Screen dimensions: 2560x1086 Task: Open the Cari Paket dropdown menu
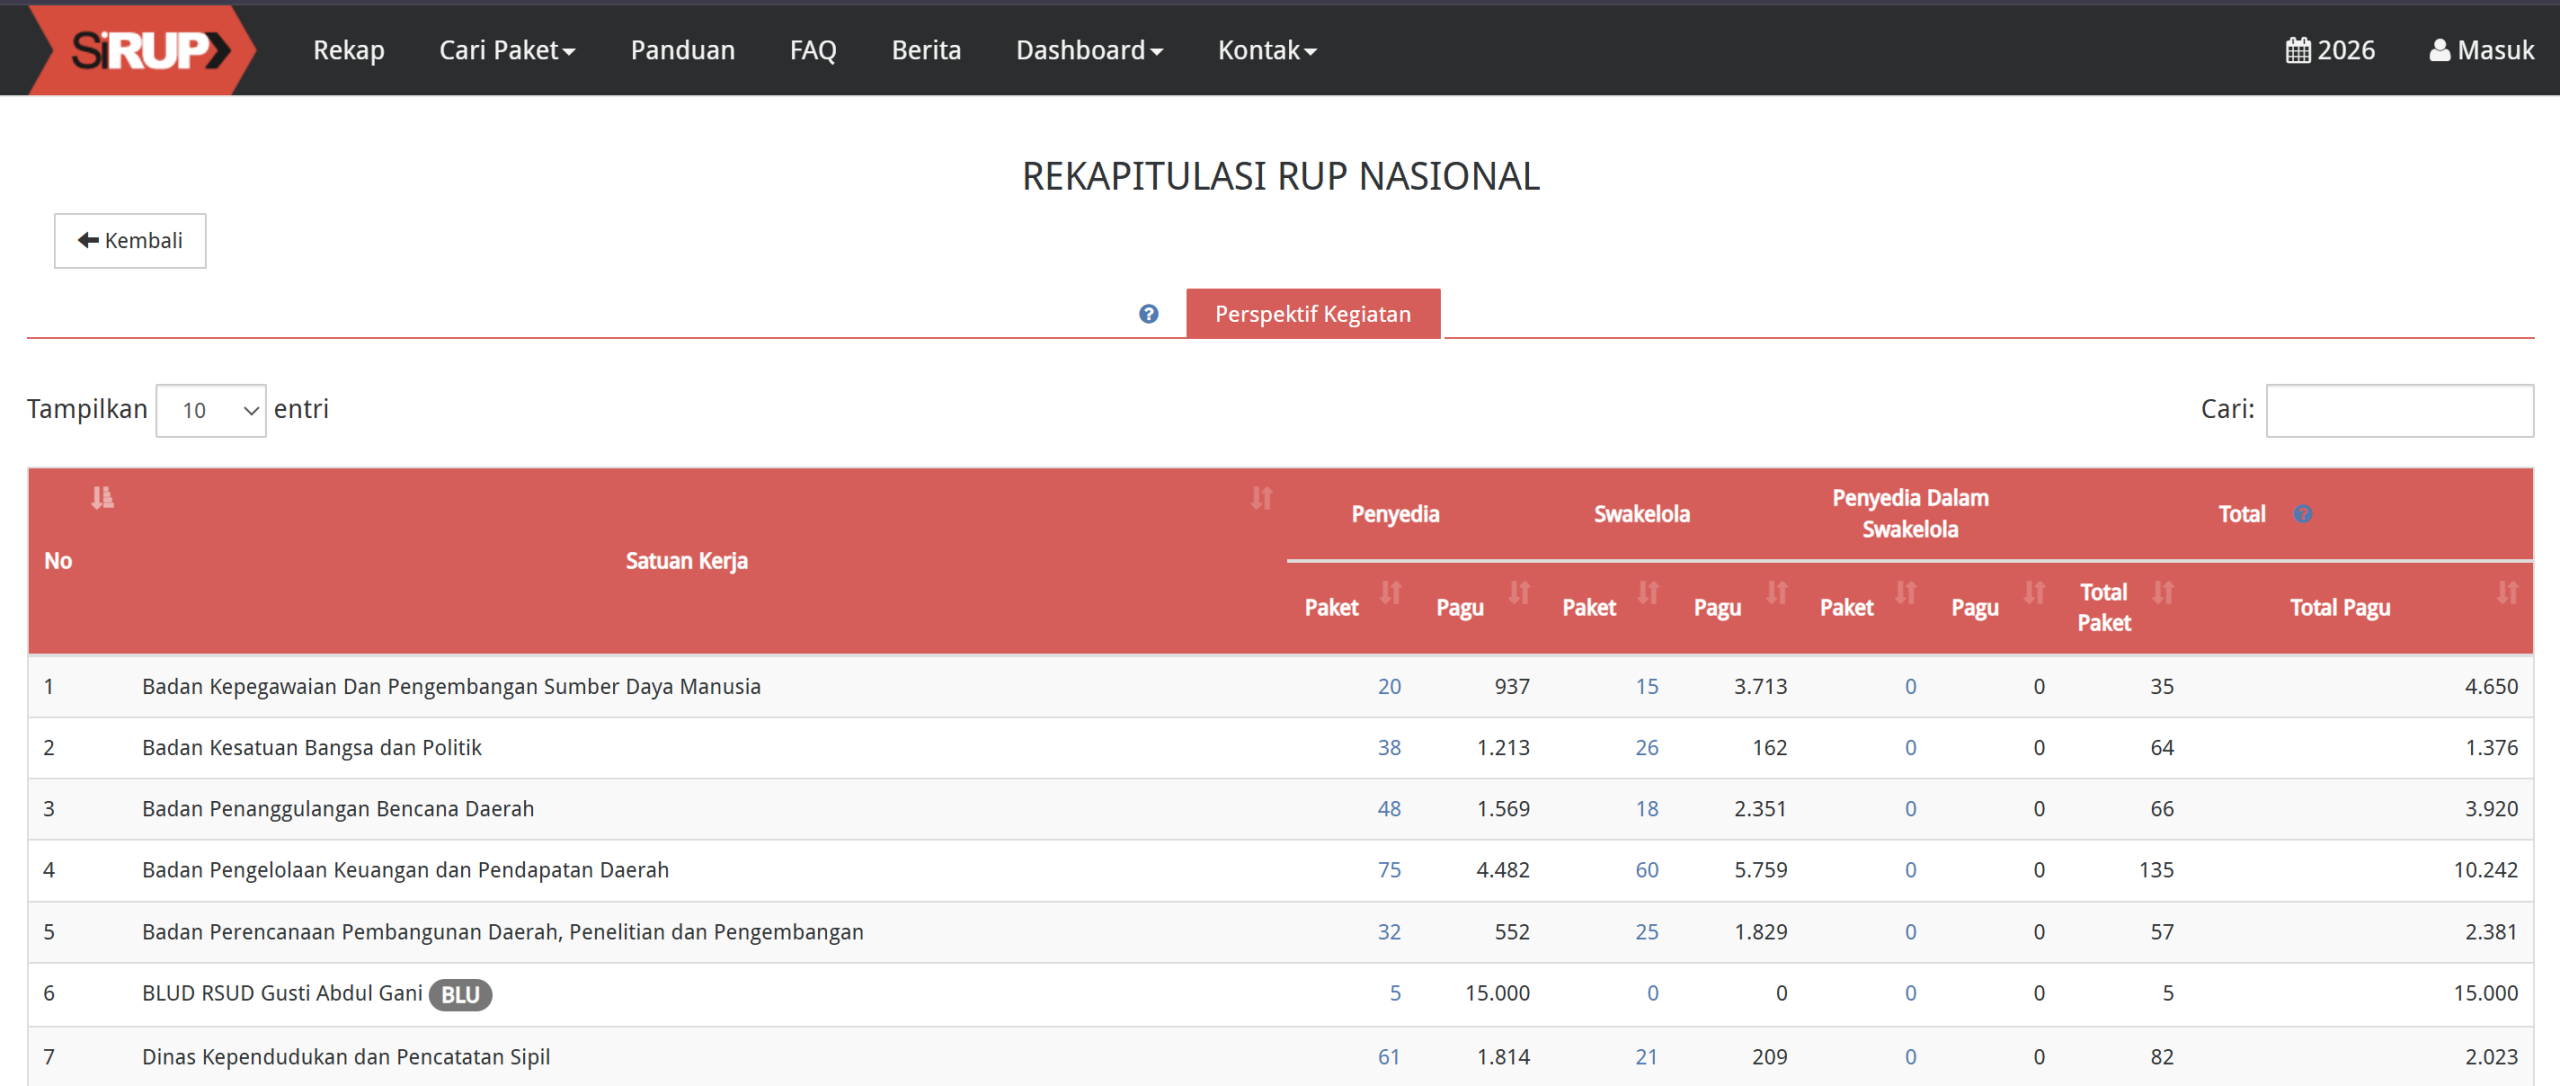507,50
